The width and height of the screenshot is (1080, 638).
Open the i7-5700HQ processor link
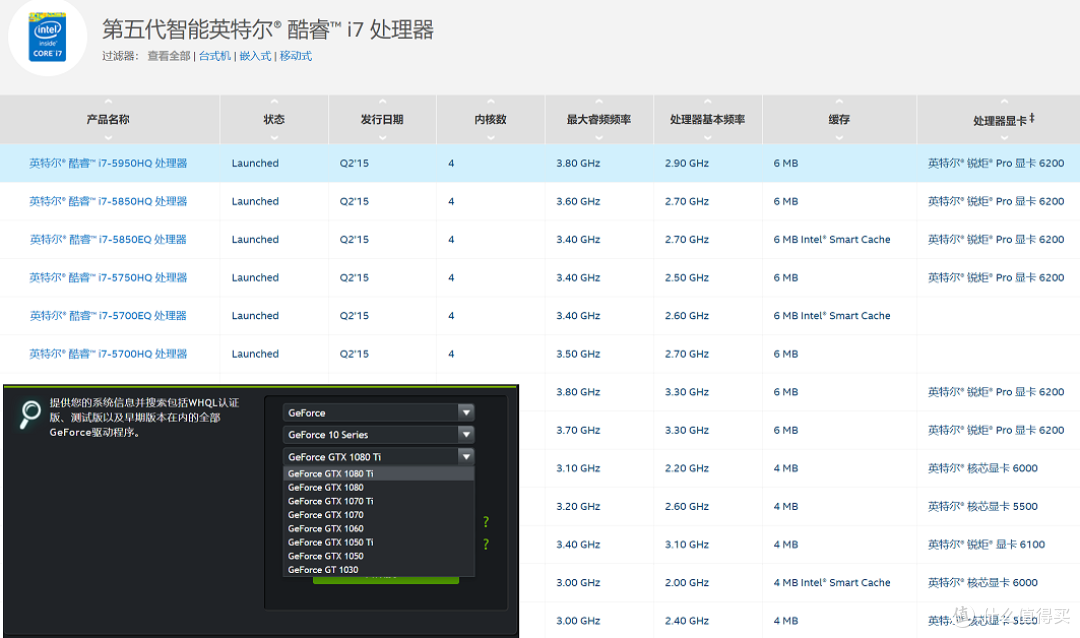[x=108, y=354]
